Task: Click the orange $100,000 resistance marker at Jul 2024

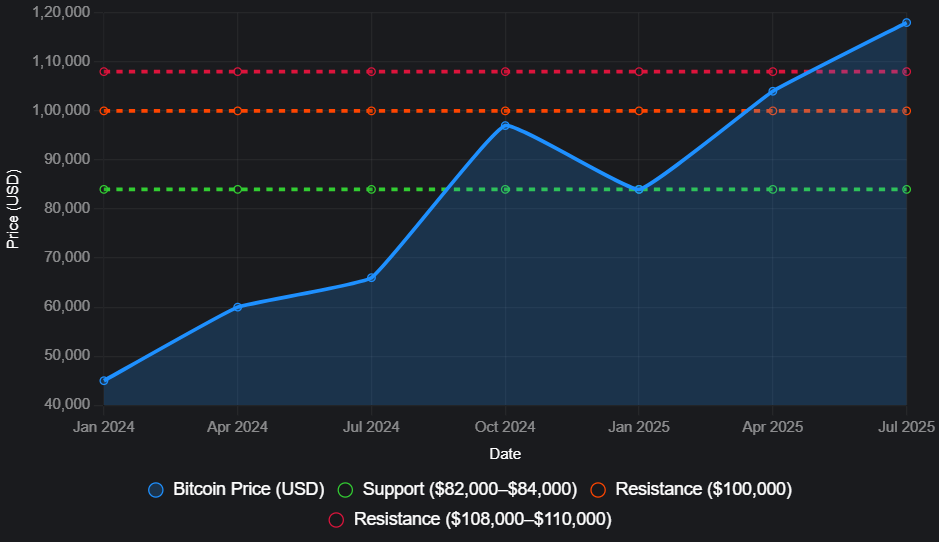Action: (x=371, y=111)
